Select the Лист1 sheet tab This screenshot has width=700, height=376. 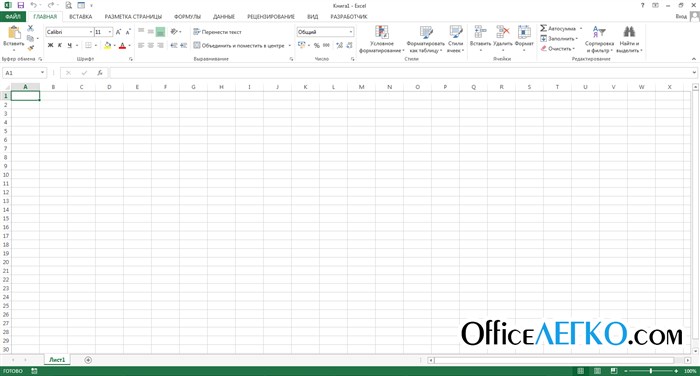(x=57, y=360)
